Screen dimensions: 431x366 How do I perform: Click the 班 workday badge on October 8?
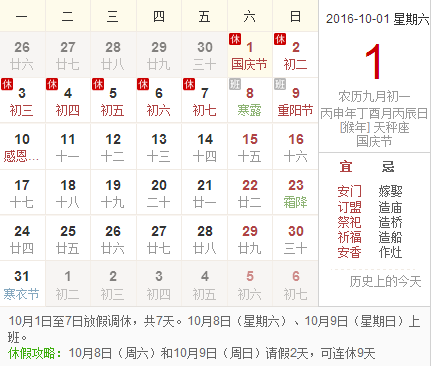[235, 84]
